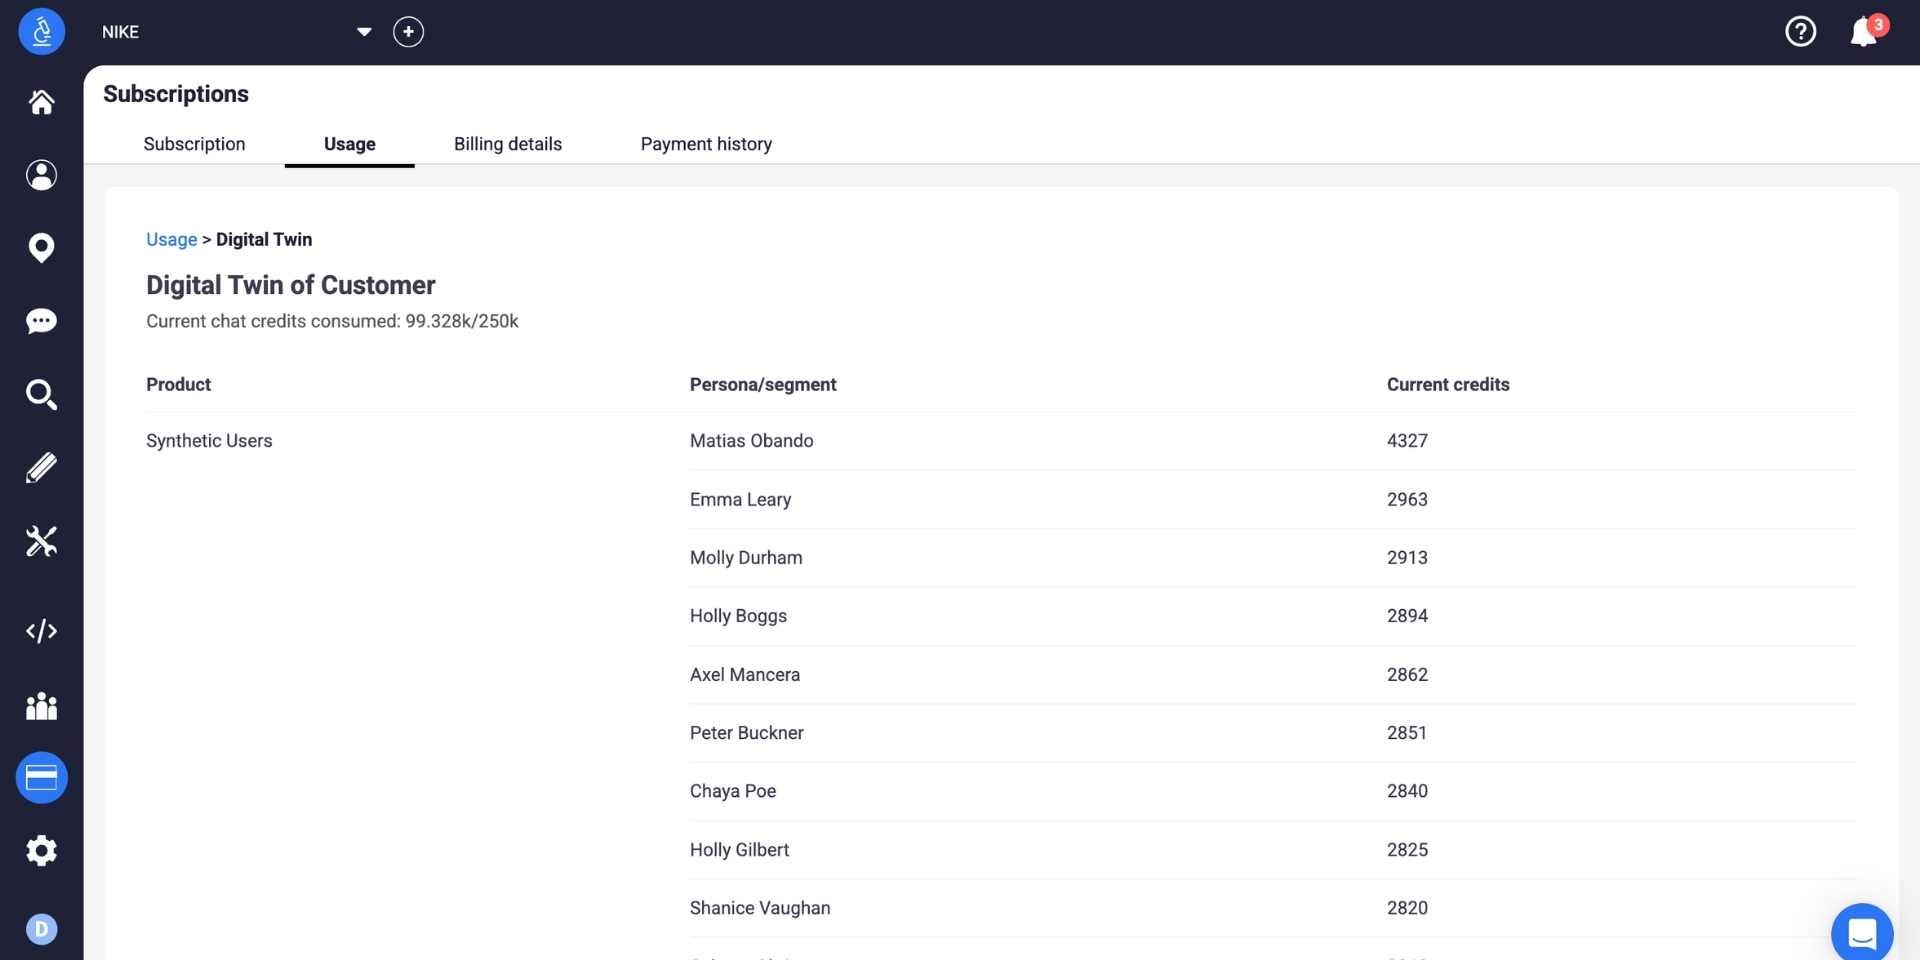
Task: Open the notifications bell icon
Action: (1864, 32)
